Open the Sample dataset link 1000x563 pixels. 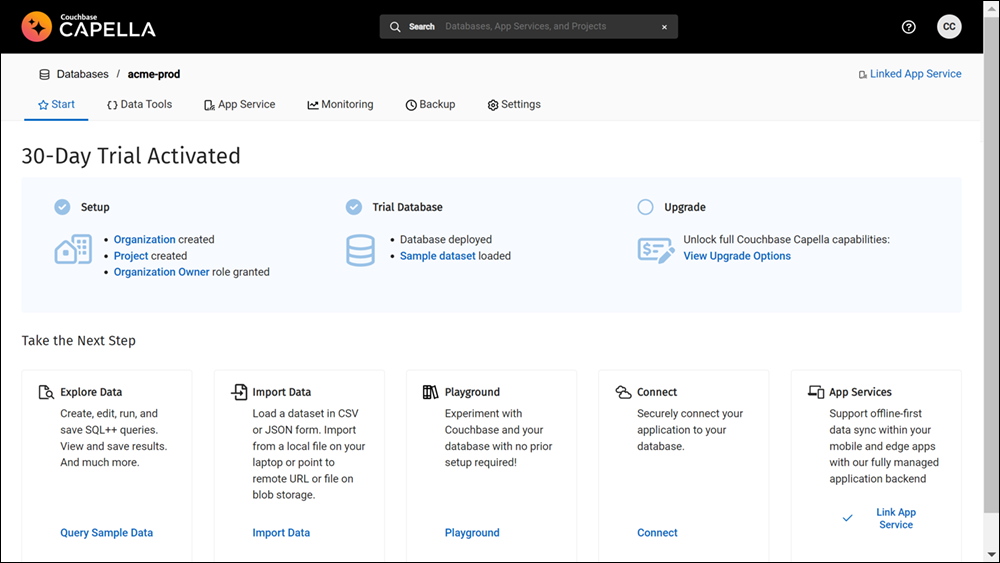pyautogui.click(x=438, y=256)
